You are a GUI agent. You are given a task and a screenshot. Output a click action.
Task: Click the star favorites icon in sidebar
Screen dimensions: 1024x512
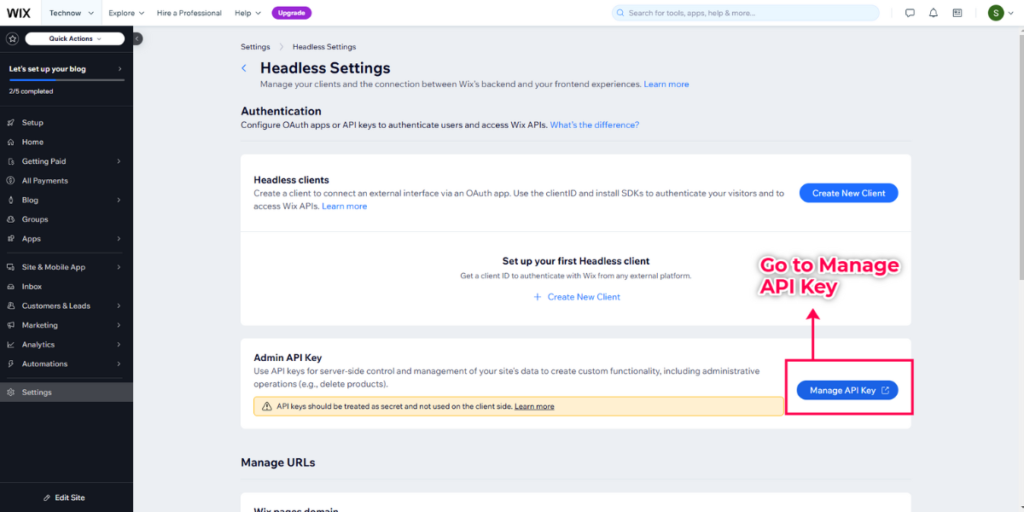pyautogui.click(x=12, y=39)
